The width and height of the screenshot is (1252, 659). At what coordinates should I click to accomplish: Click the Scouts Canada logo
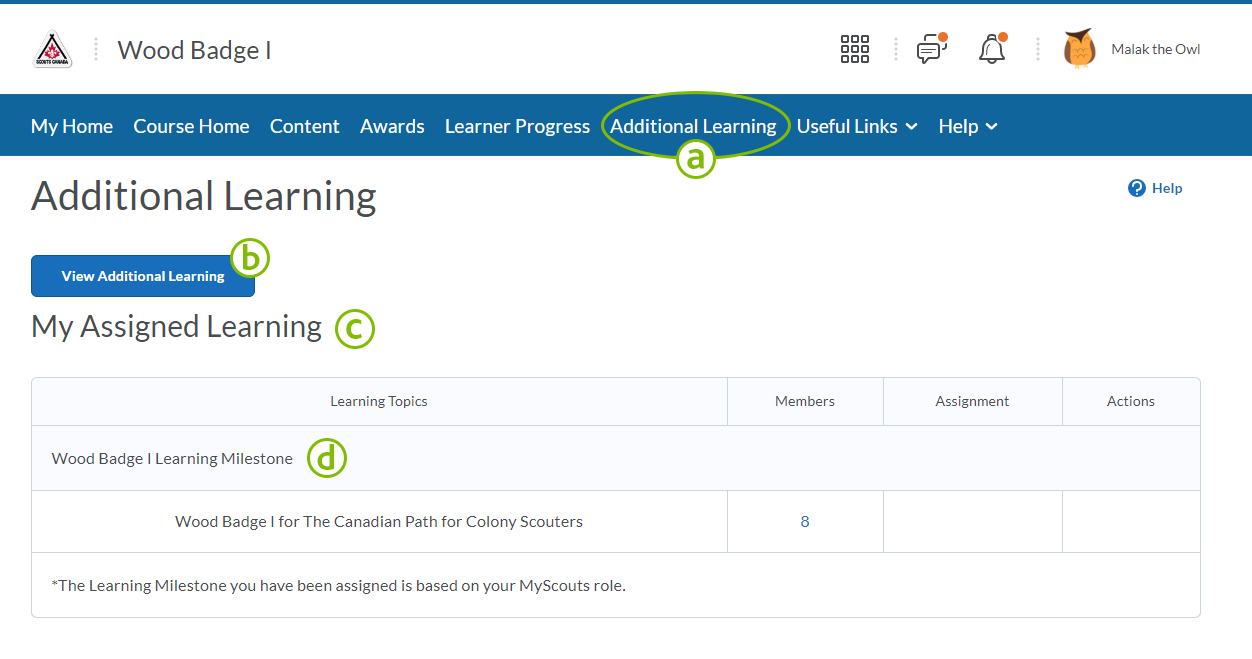tap(52, 50)
